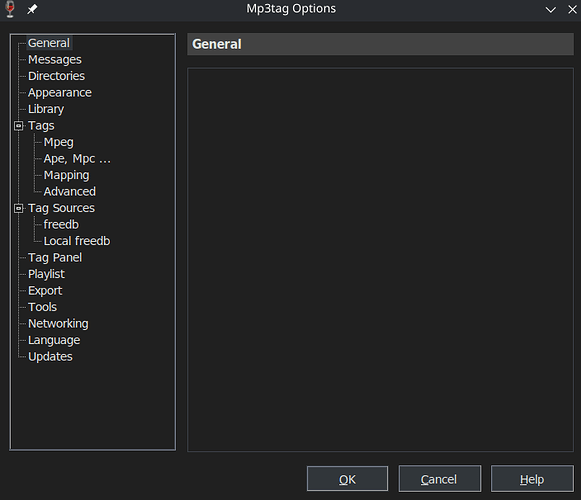Image resolution: width=581 pixels, height=500 pixels.
Task: Select Networking options
Action: [x=58, y=324]
